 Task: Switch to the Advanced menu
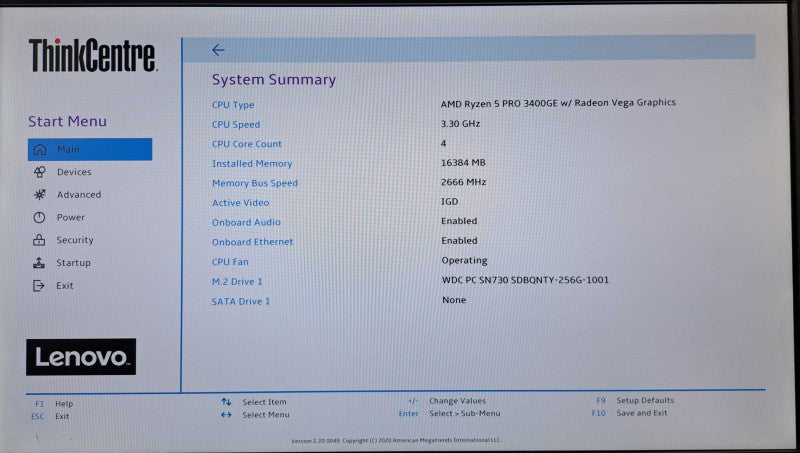tap(79, 194)
